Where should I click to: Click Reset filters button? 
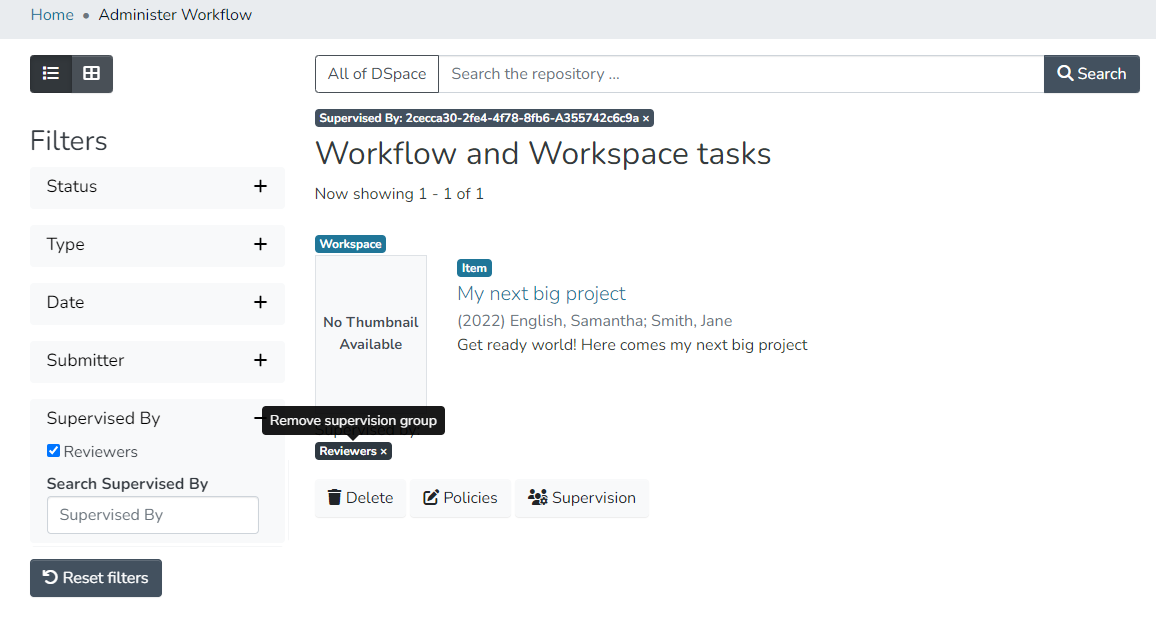tap(96, 578)
